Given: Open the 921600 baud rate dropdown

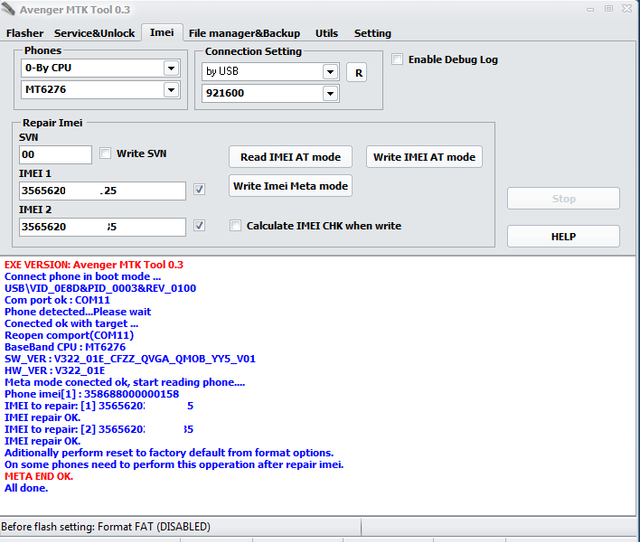Looking at the screenshot, I should [330, 93].
